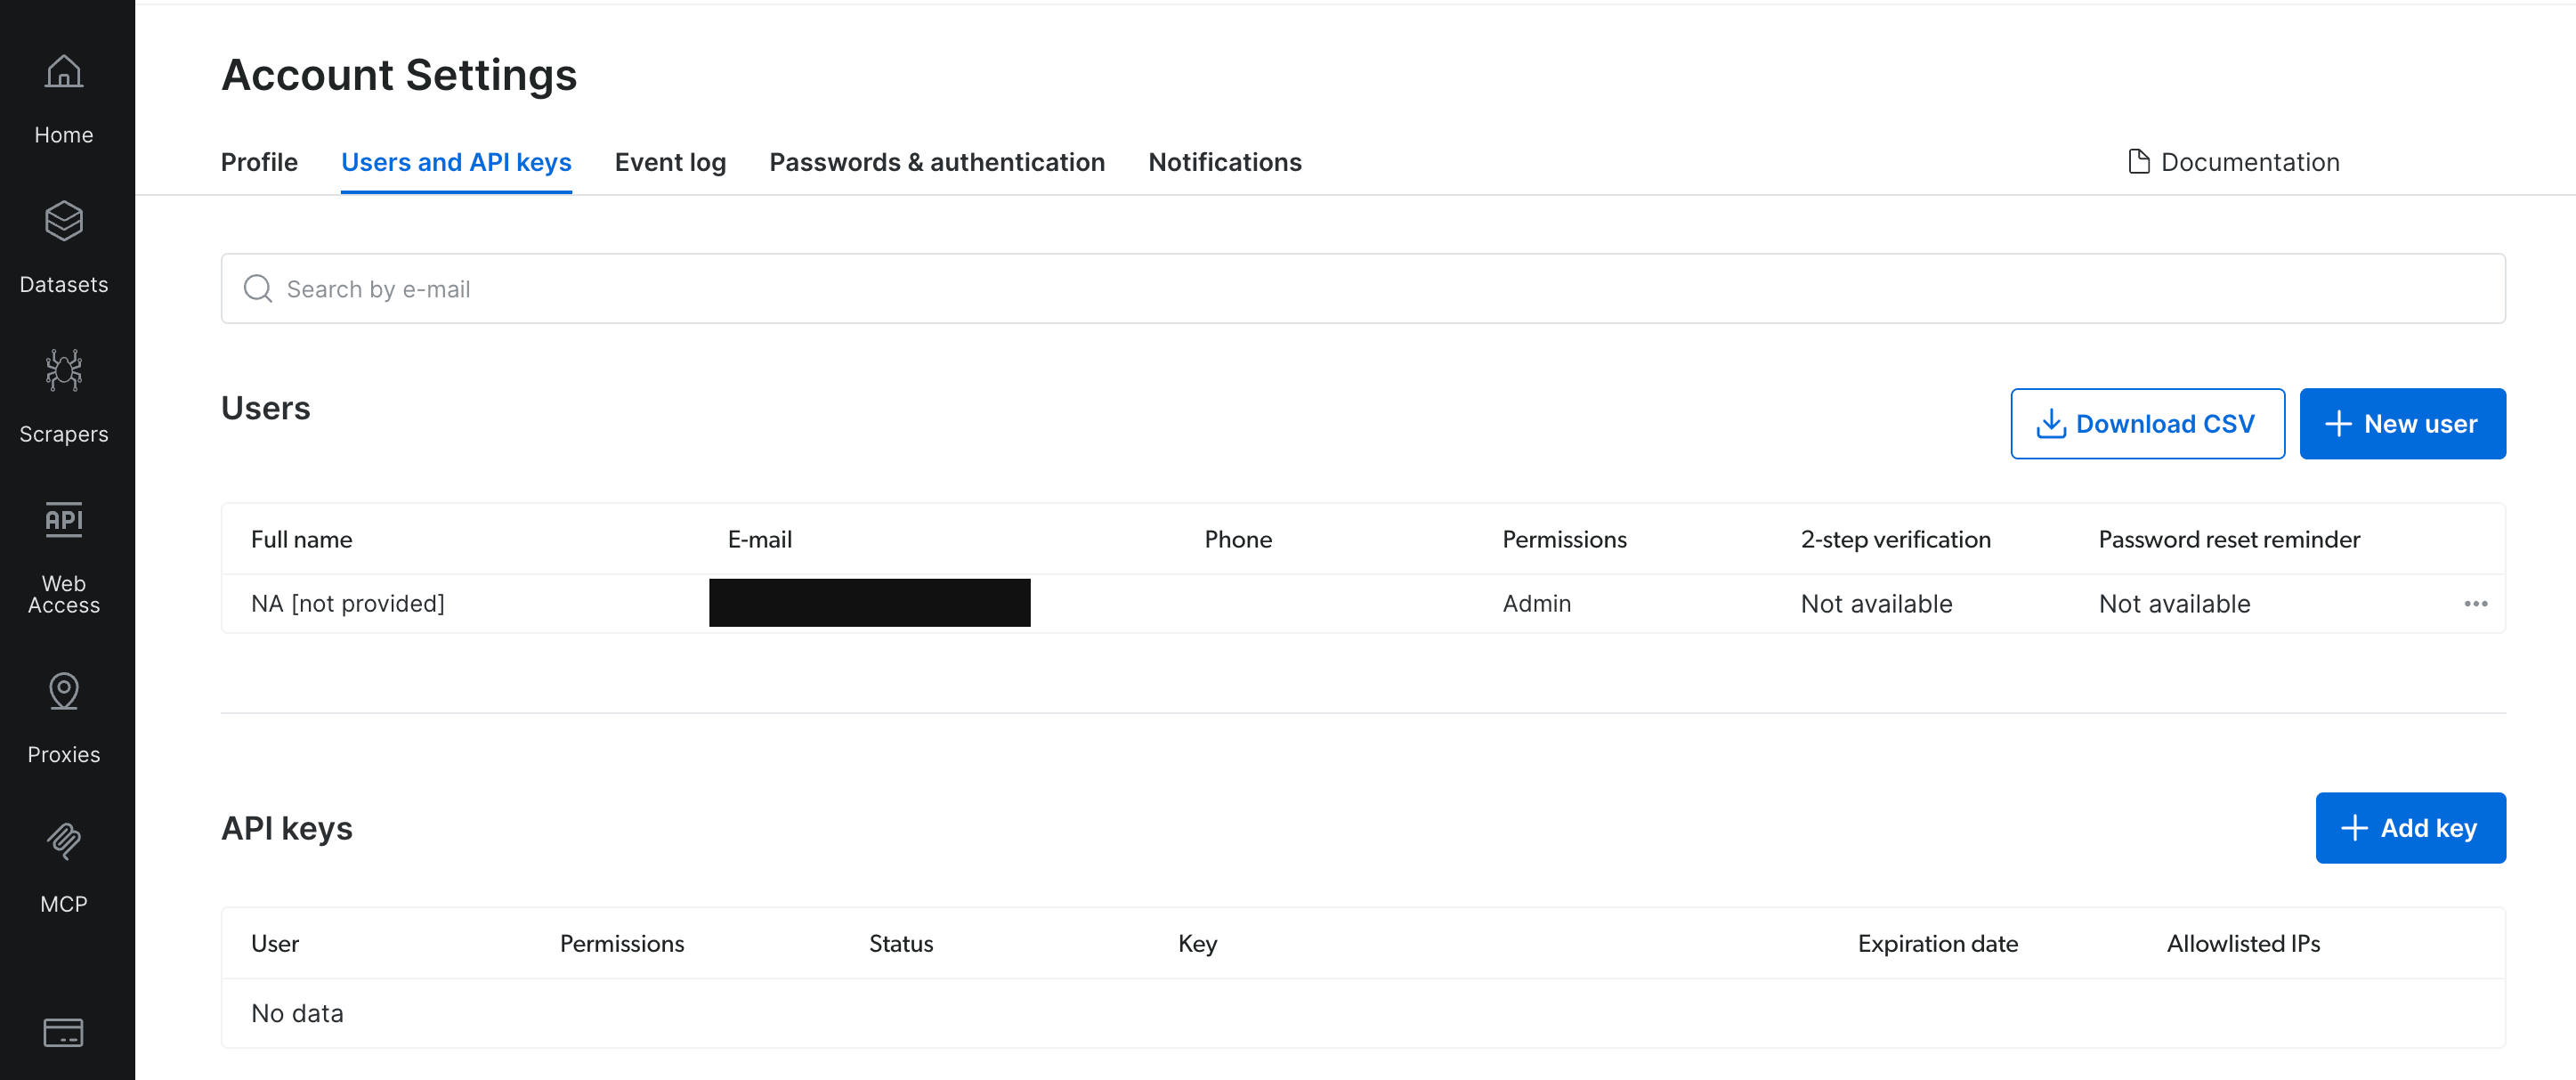The height and width of the screenshot is (1080, 2576).
Task: Click the Status column header
Action: click(900, 943)
